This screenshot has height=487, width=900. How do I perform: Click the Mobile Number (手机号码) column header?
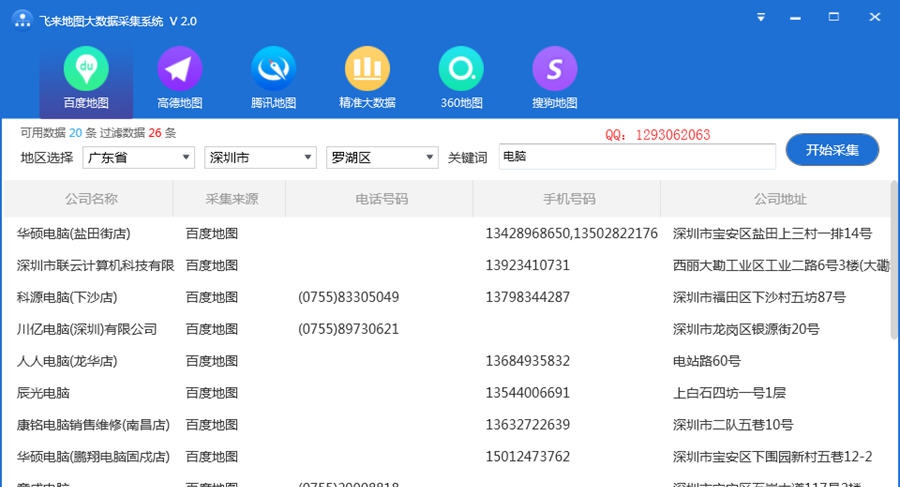pos(569,199)
